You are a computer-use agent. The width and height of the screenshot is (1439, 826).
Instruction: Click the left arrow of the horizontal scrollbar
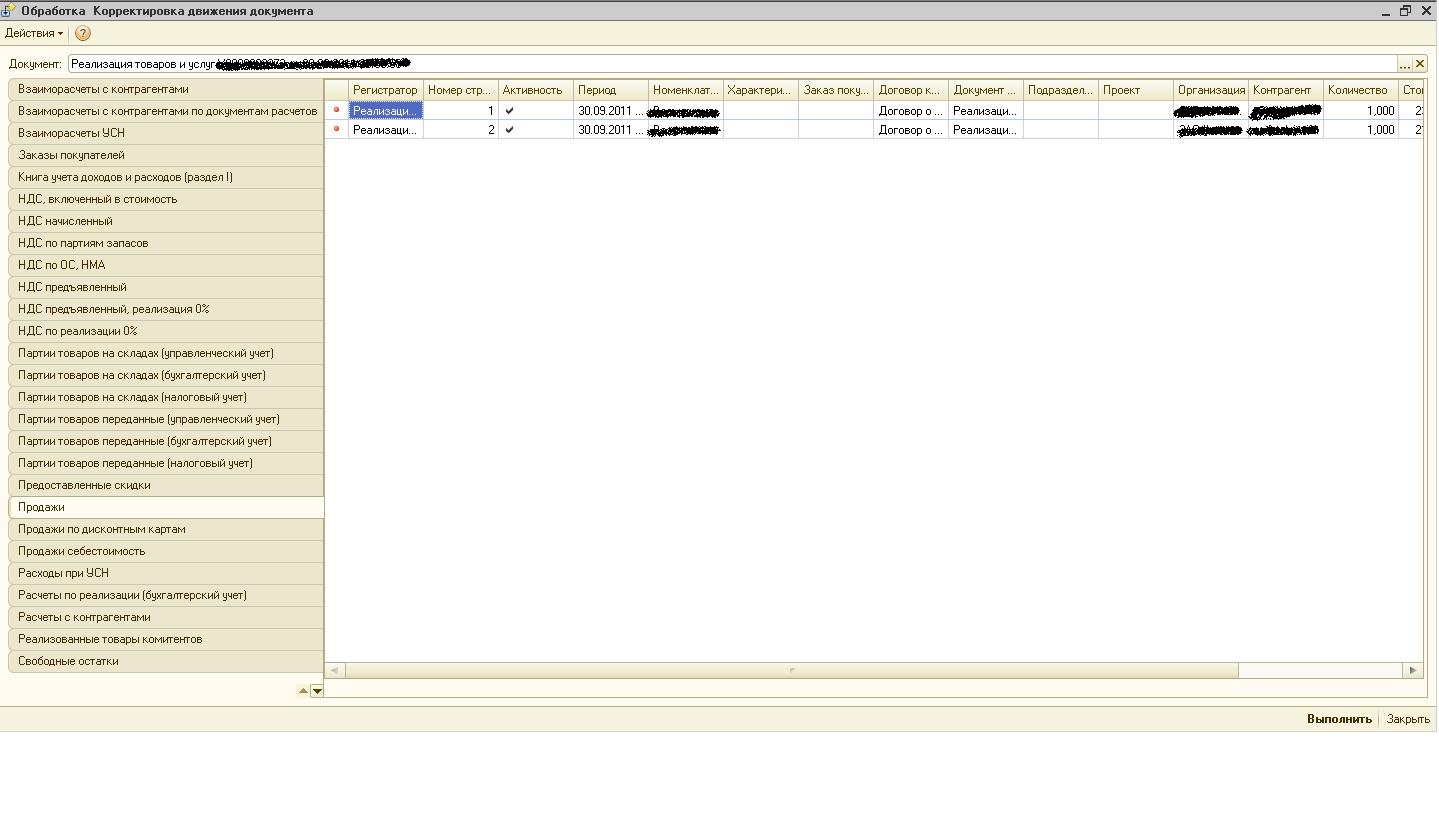pos(334,670)
